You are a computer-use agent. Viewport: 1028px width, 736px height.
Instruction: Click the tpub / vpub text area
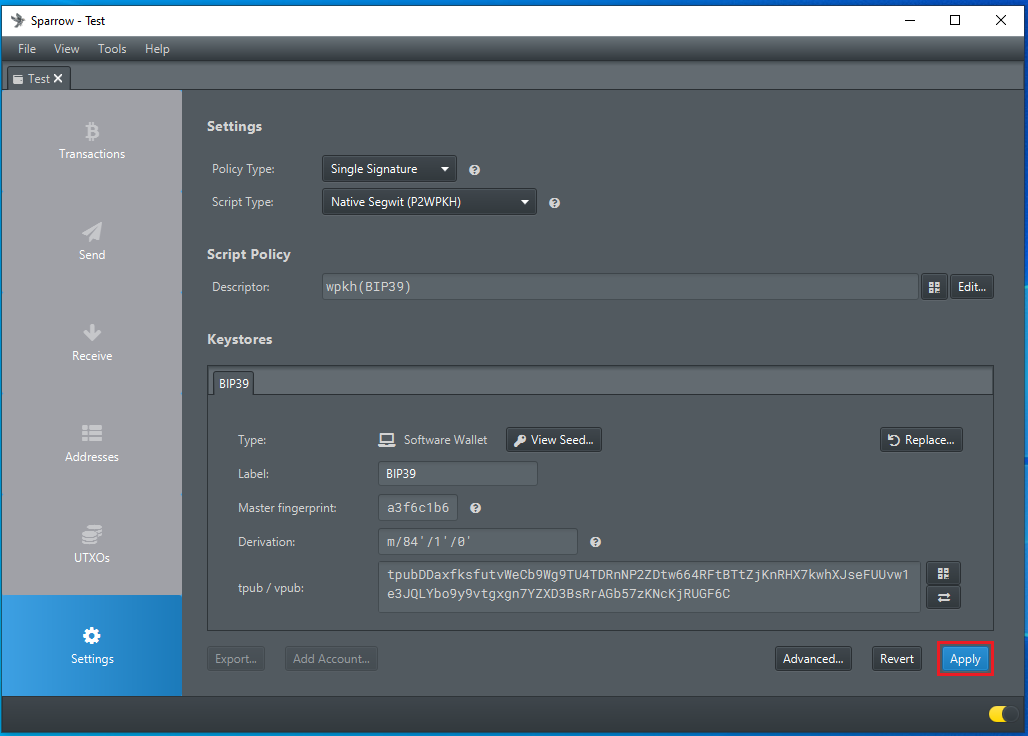(649, 587)
